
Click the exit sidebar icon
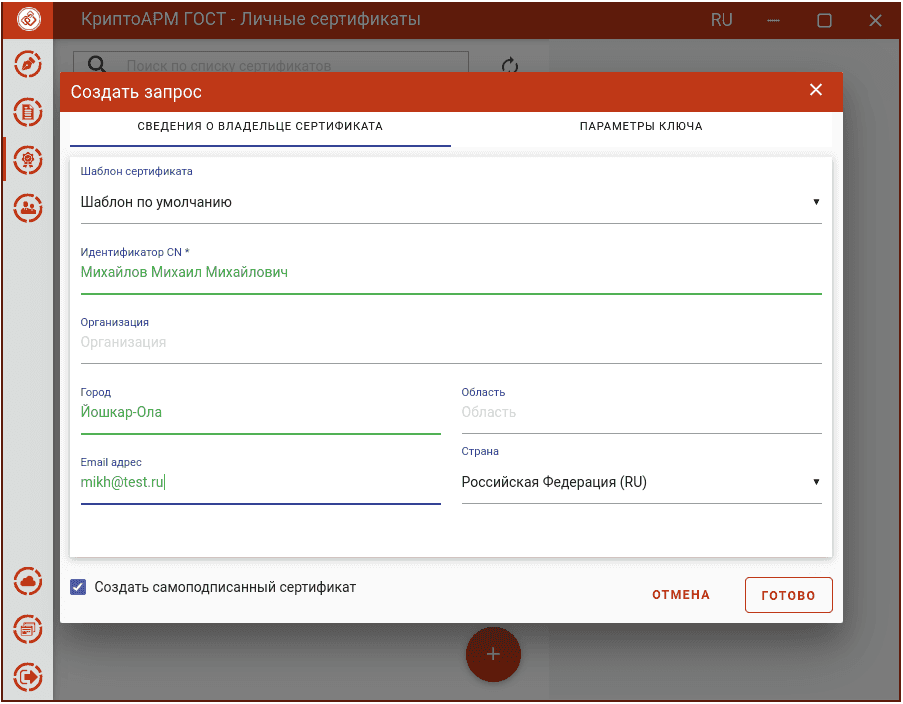click(x=28, y=677)
